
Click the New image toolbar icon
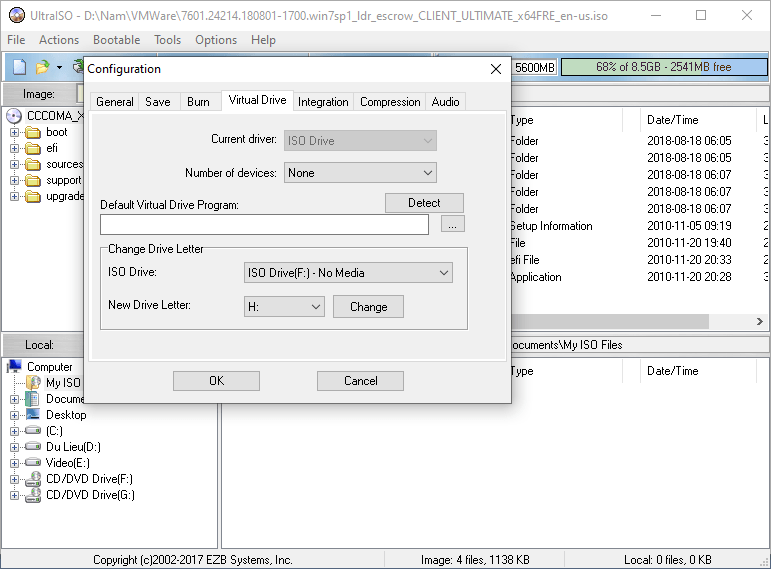point(19,67)
